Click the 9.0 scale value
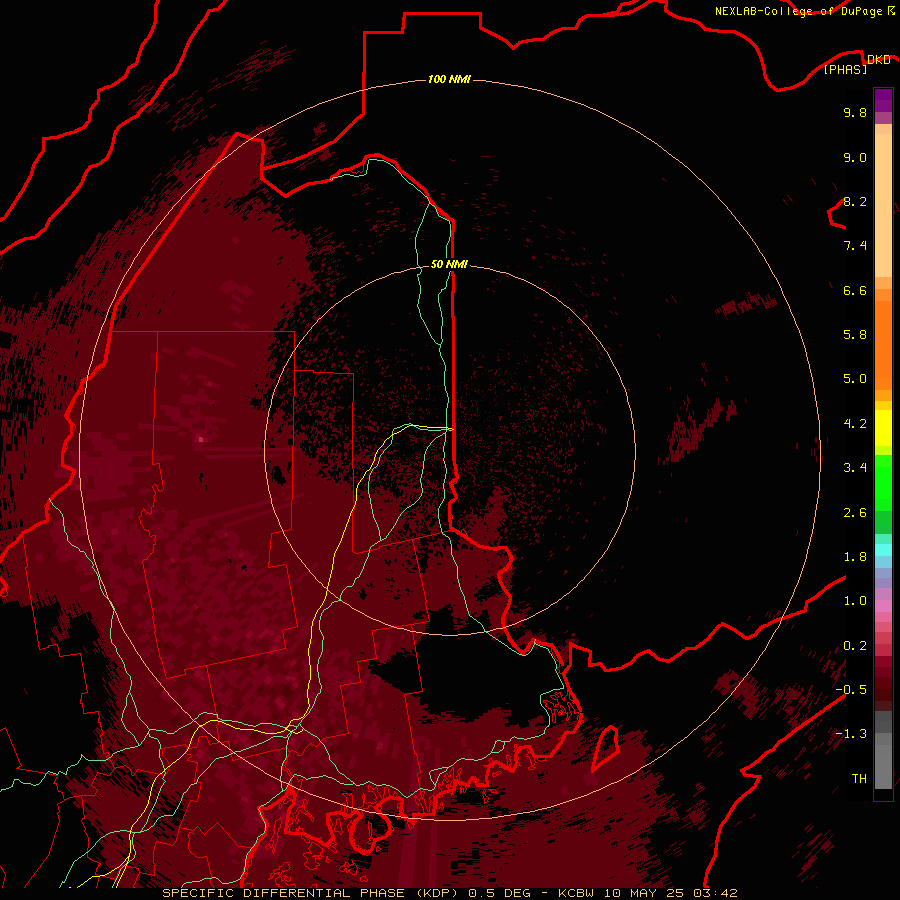900x900 pixels. 855,157
